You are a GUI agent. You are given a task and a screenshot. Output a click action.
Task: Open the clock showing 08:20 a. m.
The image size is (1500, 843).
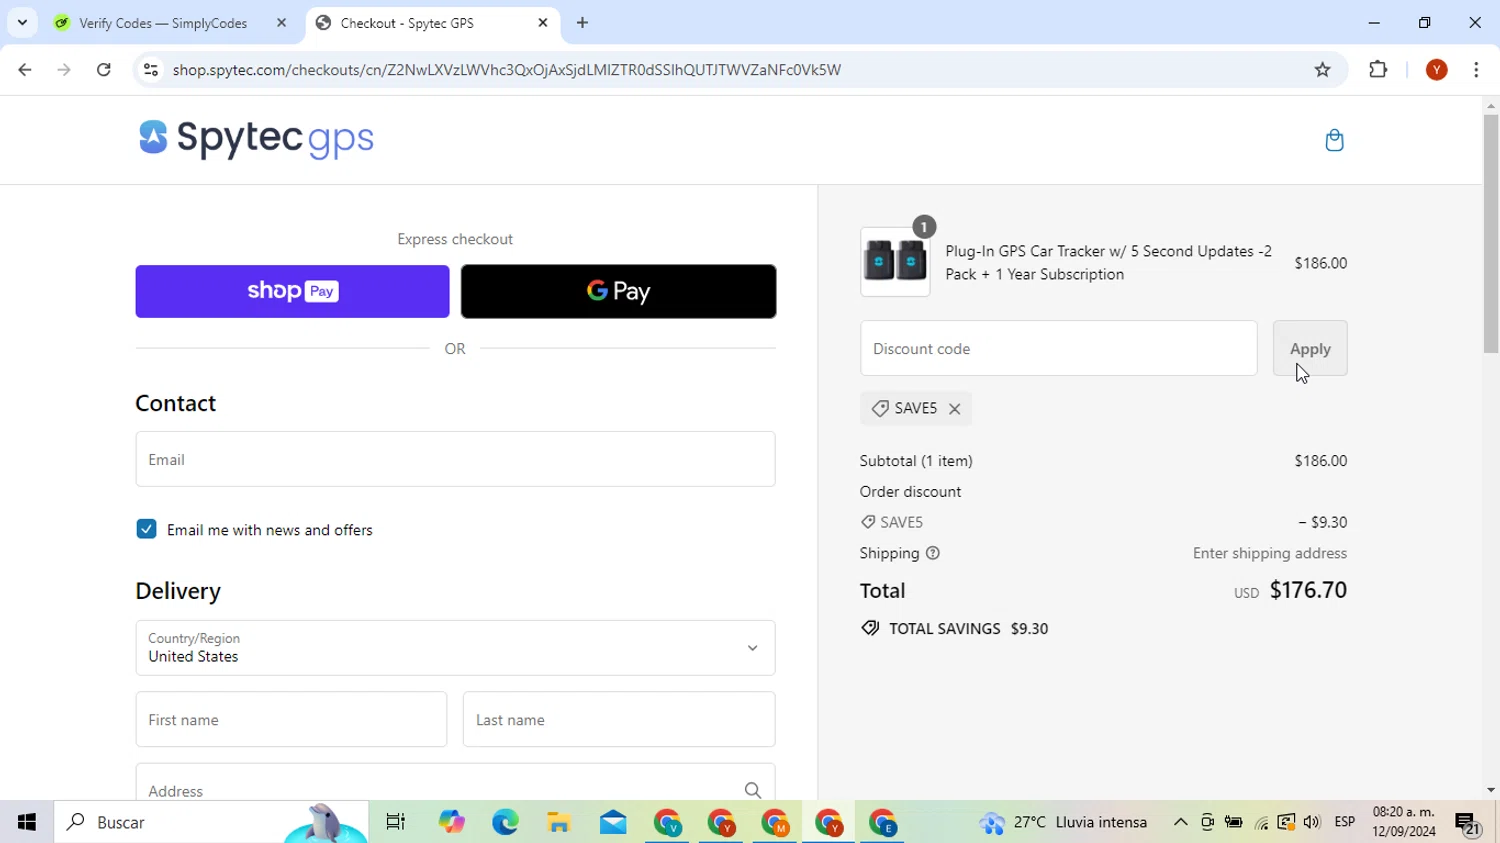1404,822
